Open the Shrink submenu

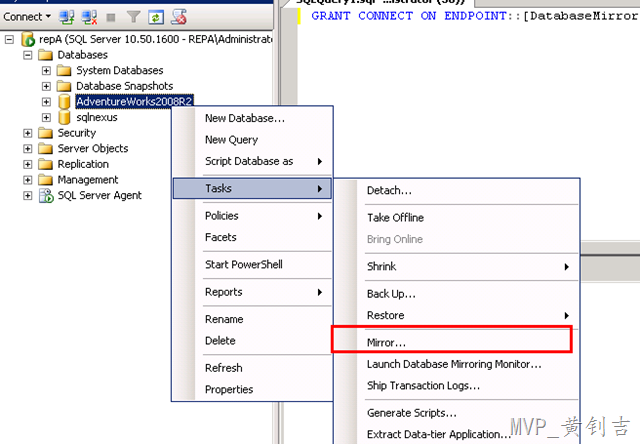[x=457, y=267]
